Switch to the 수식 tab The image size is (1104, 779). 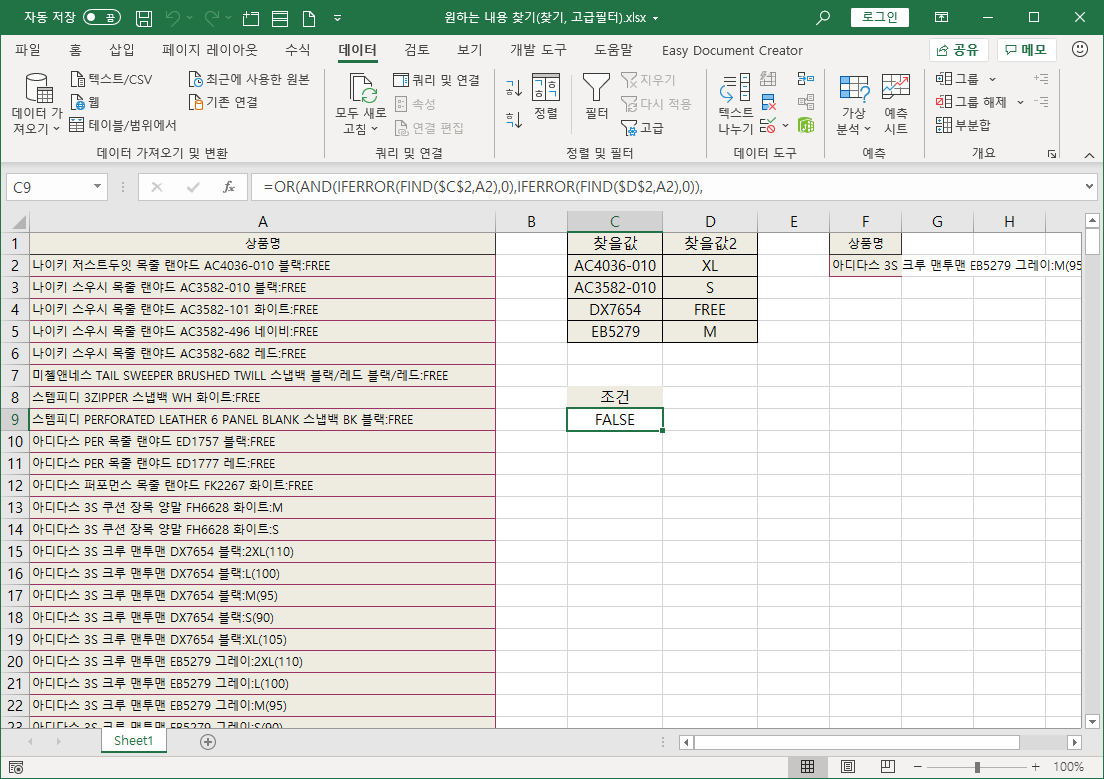point(297,50)
